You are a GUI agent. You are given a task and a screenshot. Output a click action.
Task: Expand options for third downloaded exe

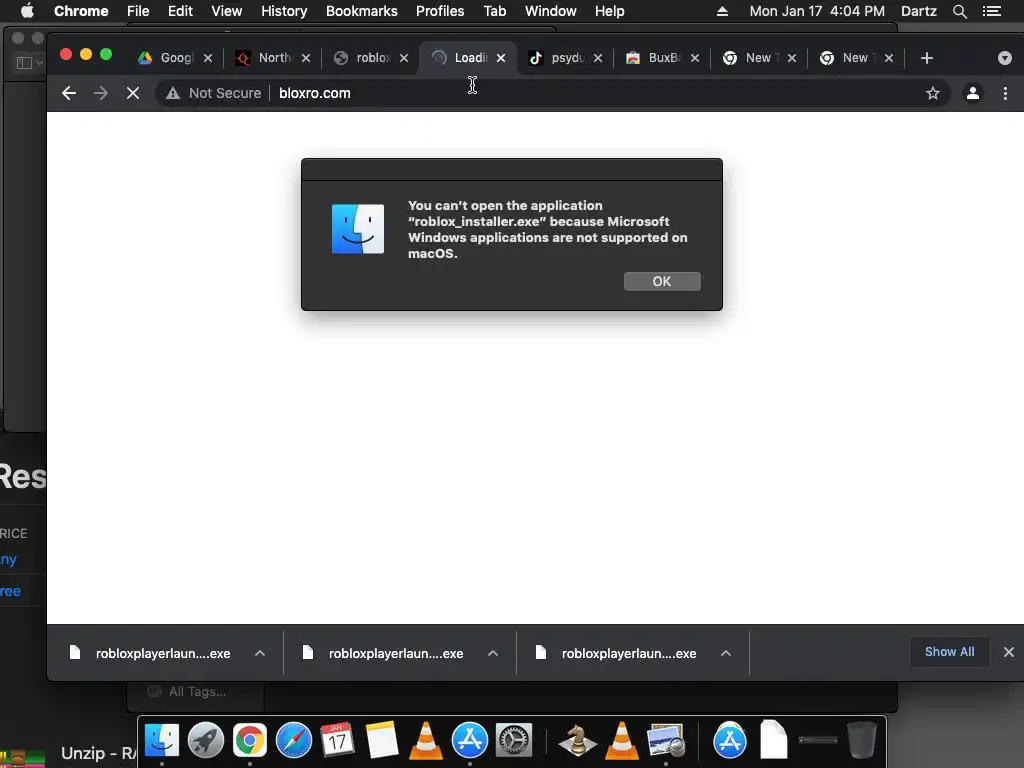[726, 653]
